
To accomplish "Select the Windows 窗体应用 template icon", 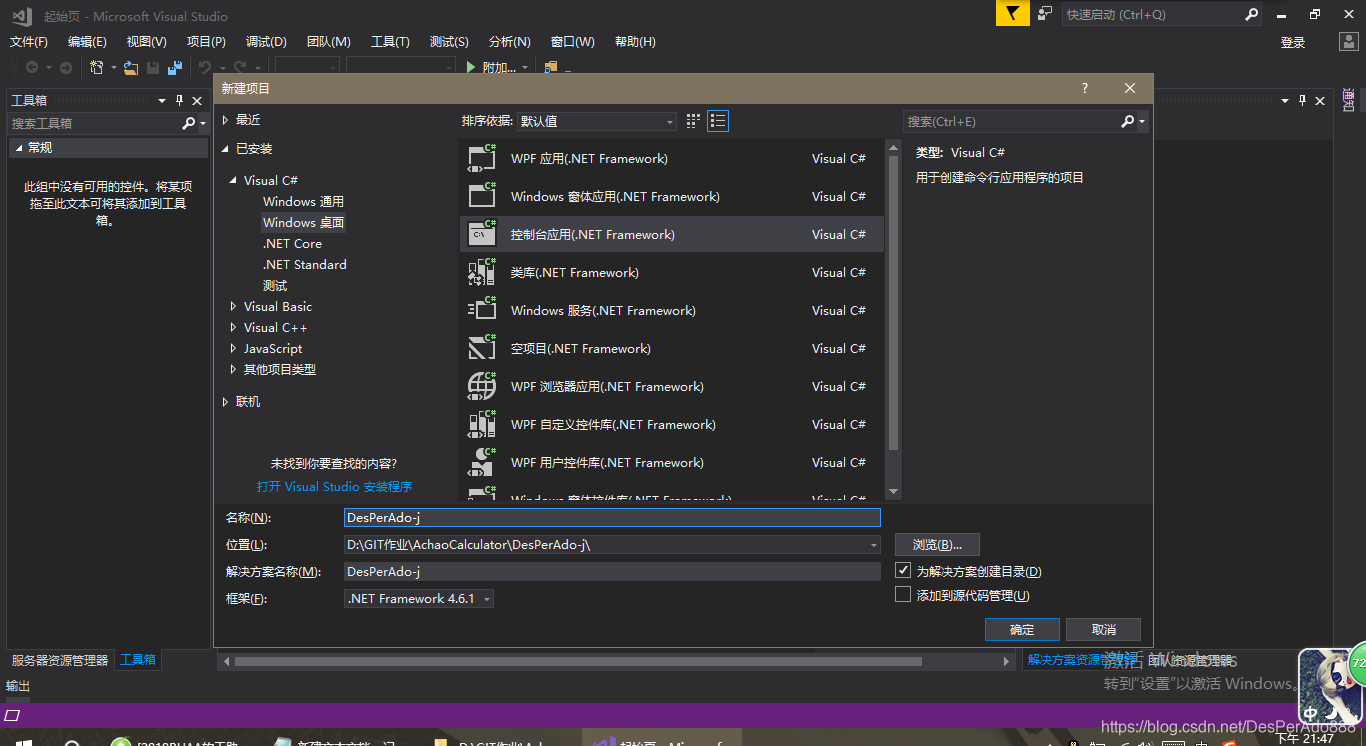I will 482,196.
